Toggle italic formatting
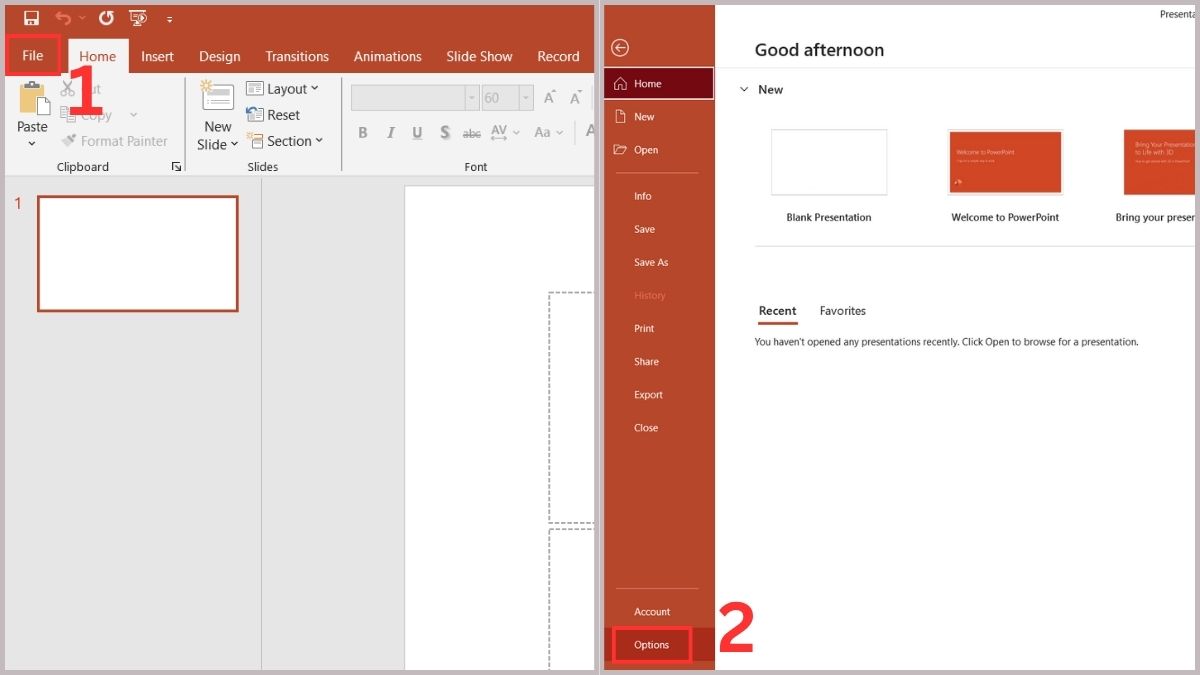The image size is (1200, 675). pos(389,131)
